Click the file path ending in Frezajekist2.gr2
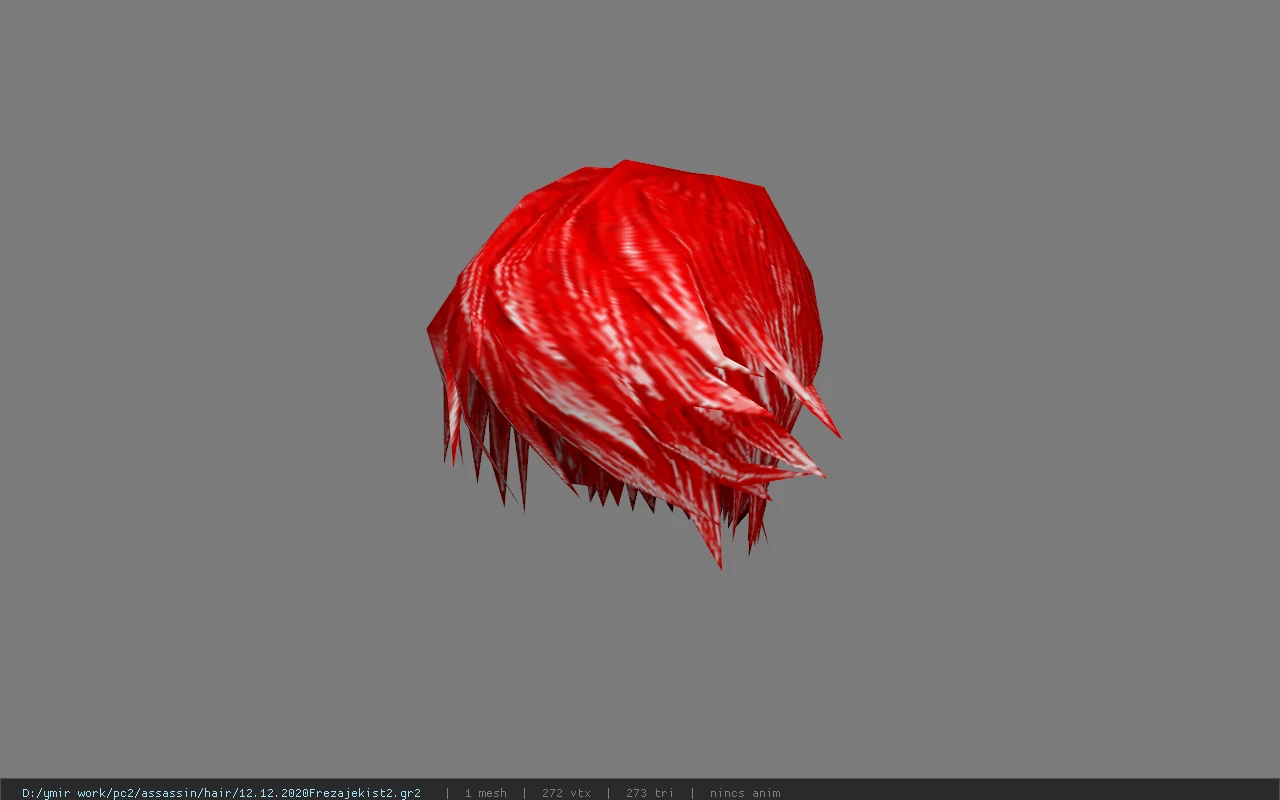The width and height of the screenshot is (1280, 800). coord(221,793)
